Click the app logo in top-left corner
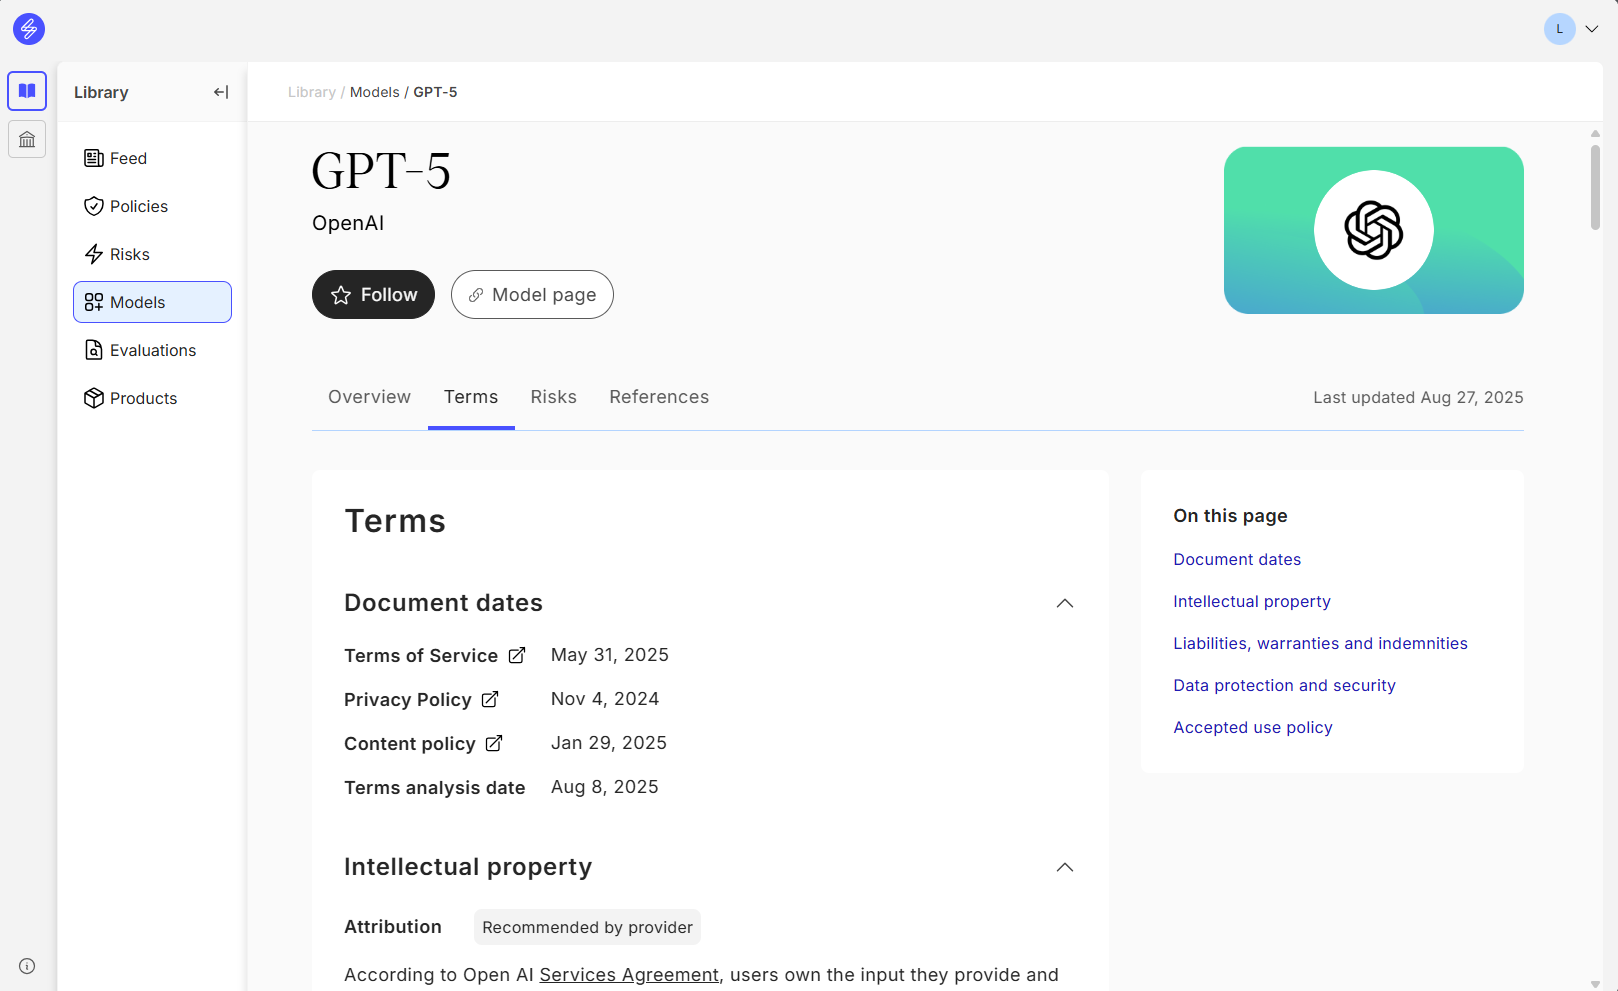Image resolution: width=1618 pixels, height=991 pixels. tap(29, 29)
